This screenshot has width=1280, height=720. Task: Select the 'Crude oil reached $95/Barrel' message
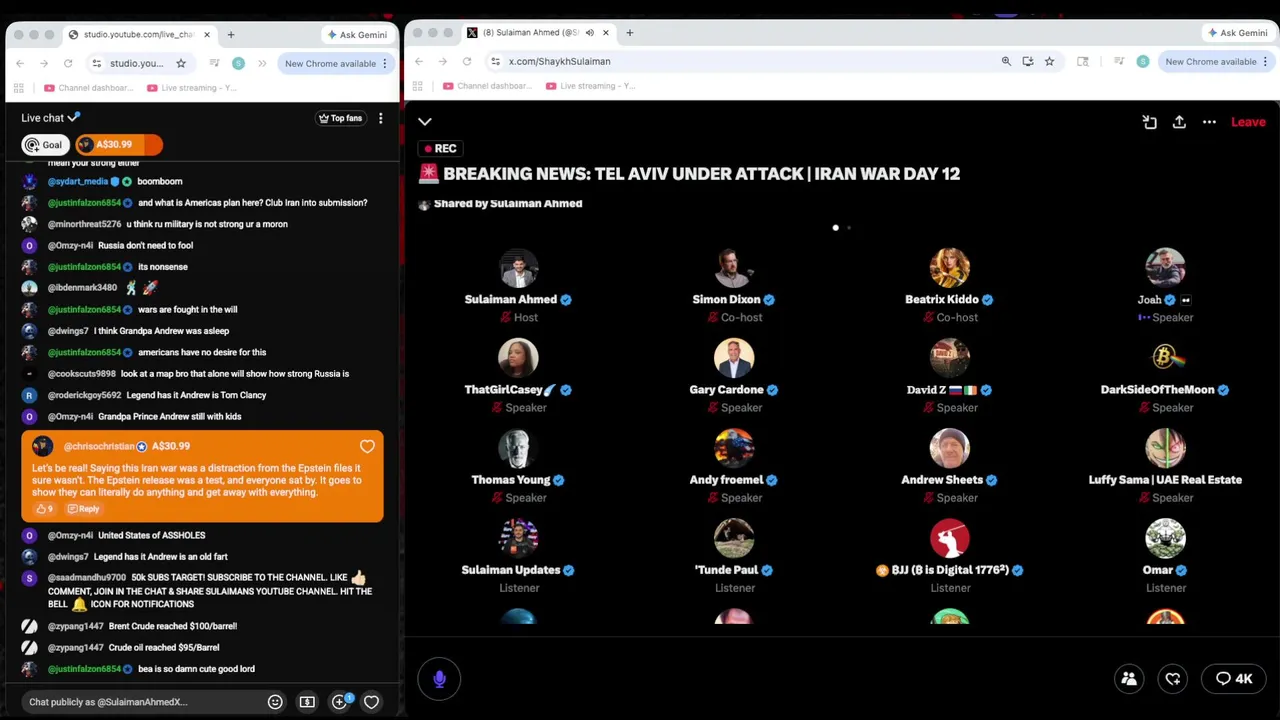click(164, 647)
